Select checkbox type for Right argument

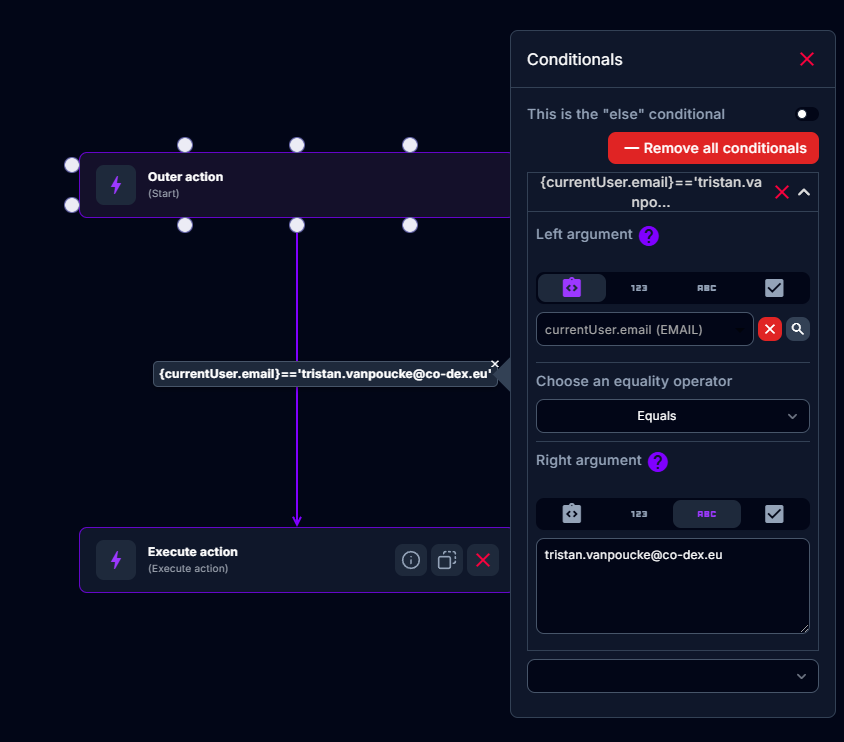(774, 514)
